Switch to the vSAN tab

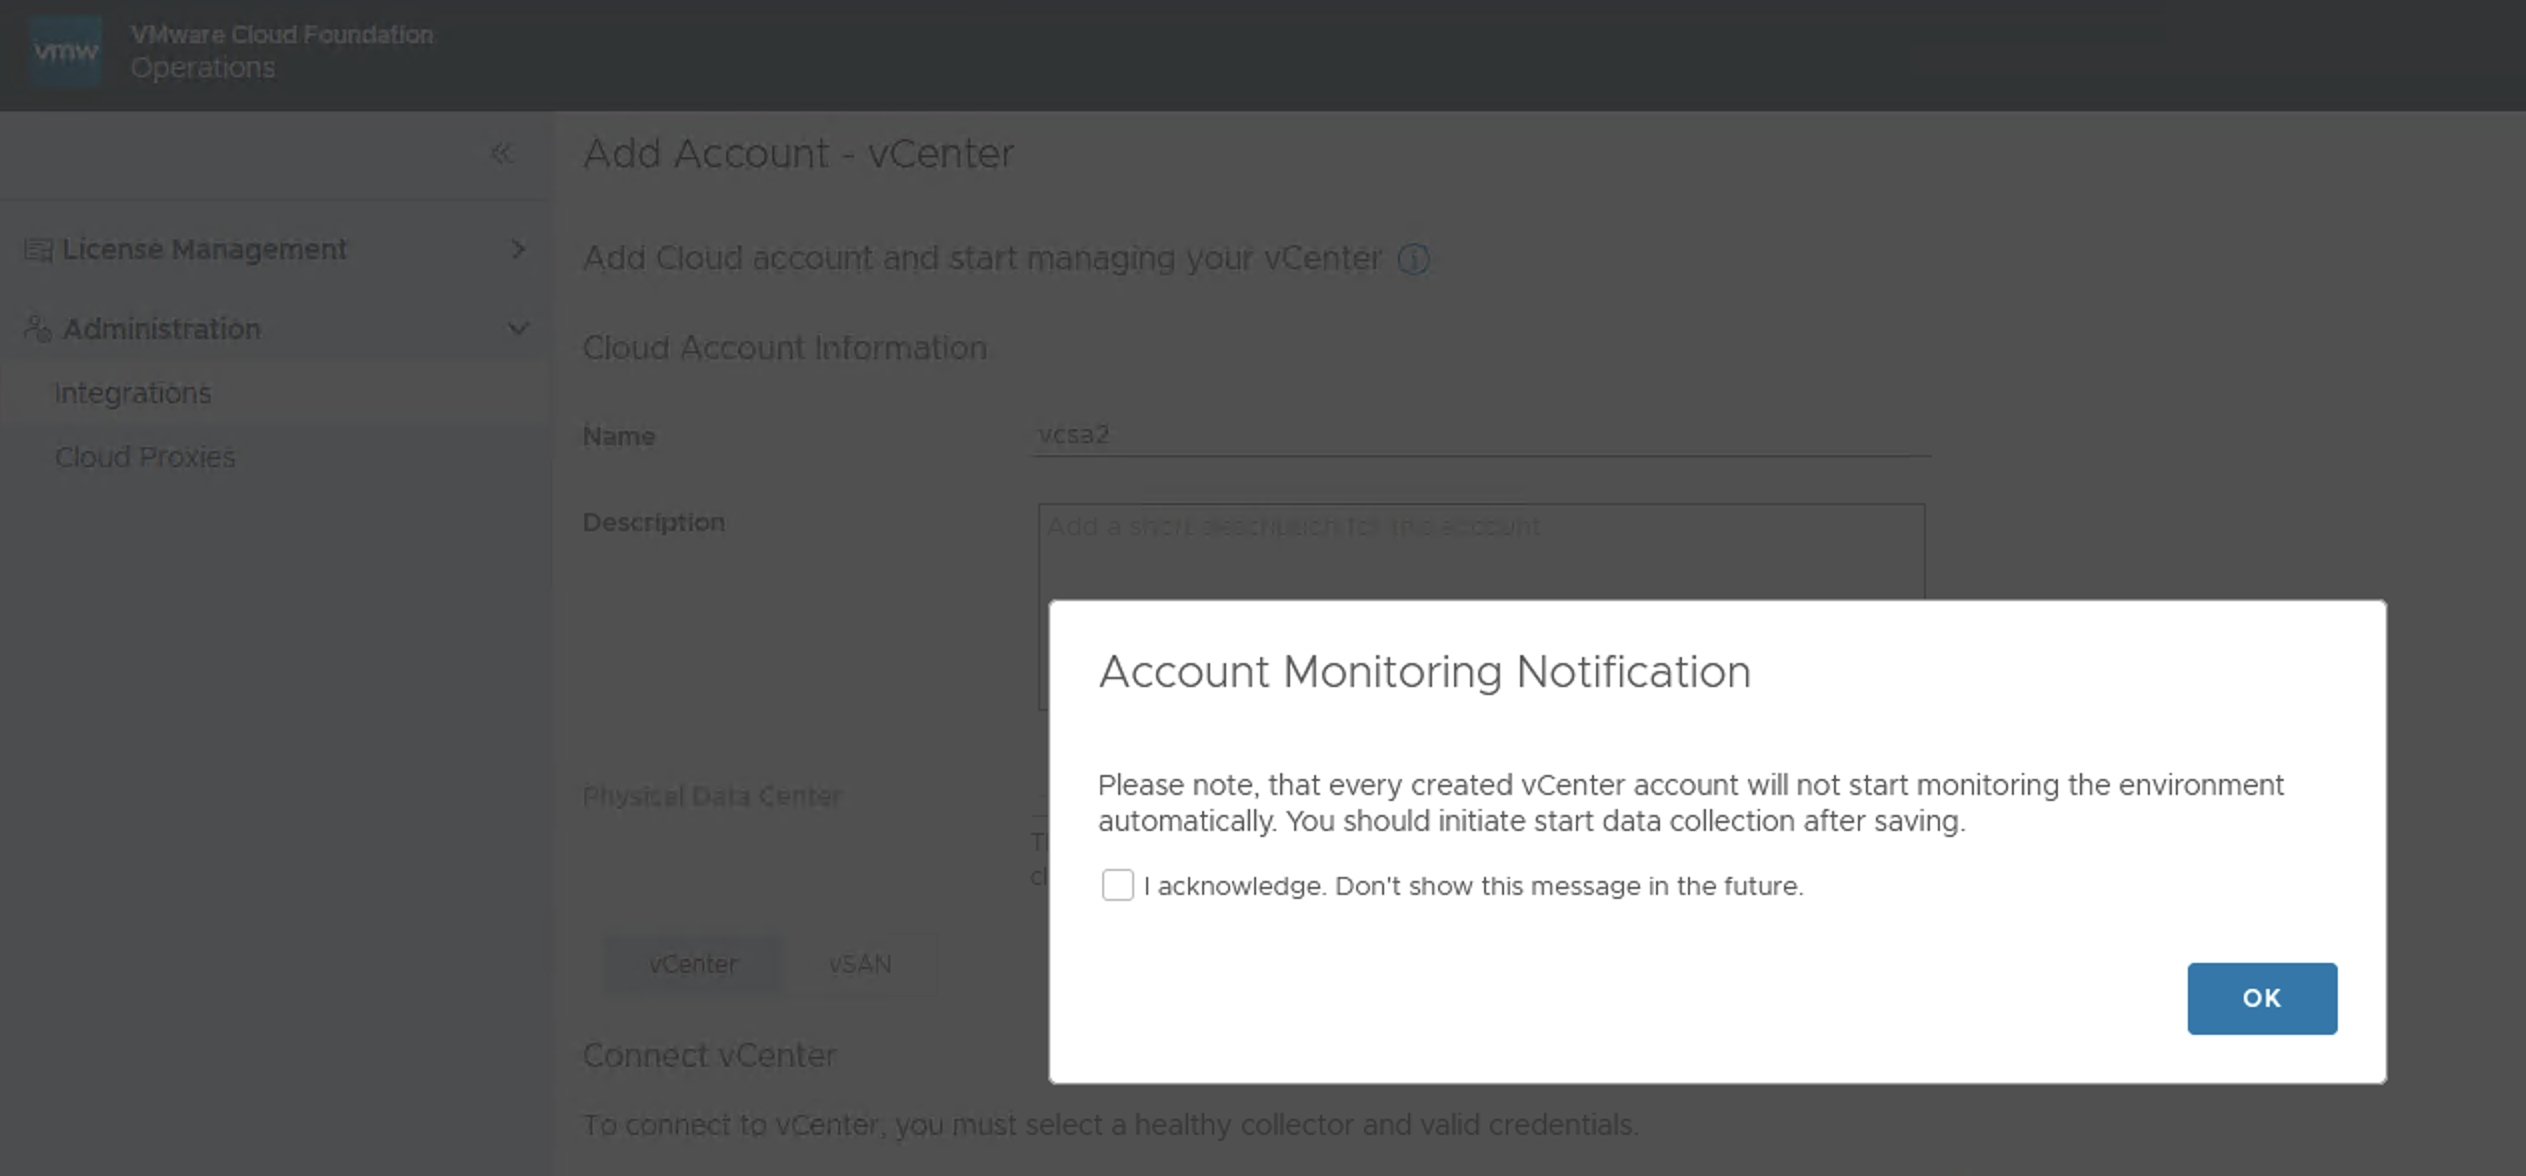[860, 964]
